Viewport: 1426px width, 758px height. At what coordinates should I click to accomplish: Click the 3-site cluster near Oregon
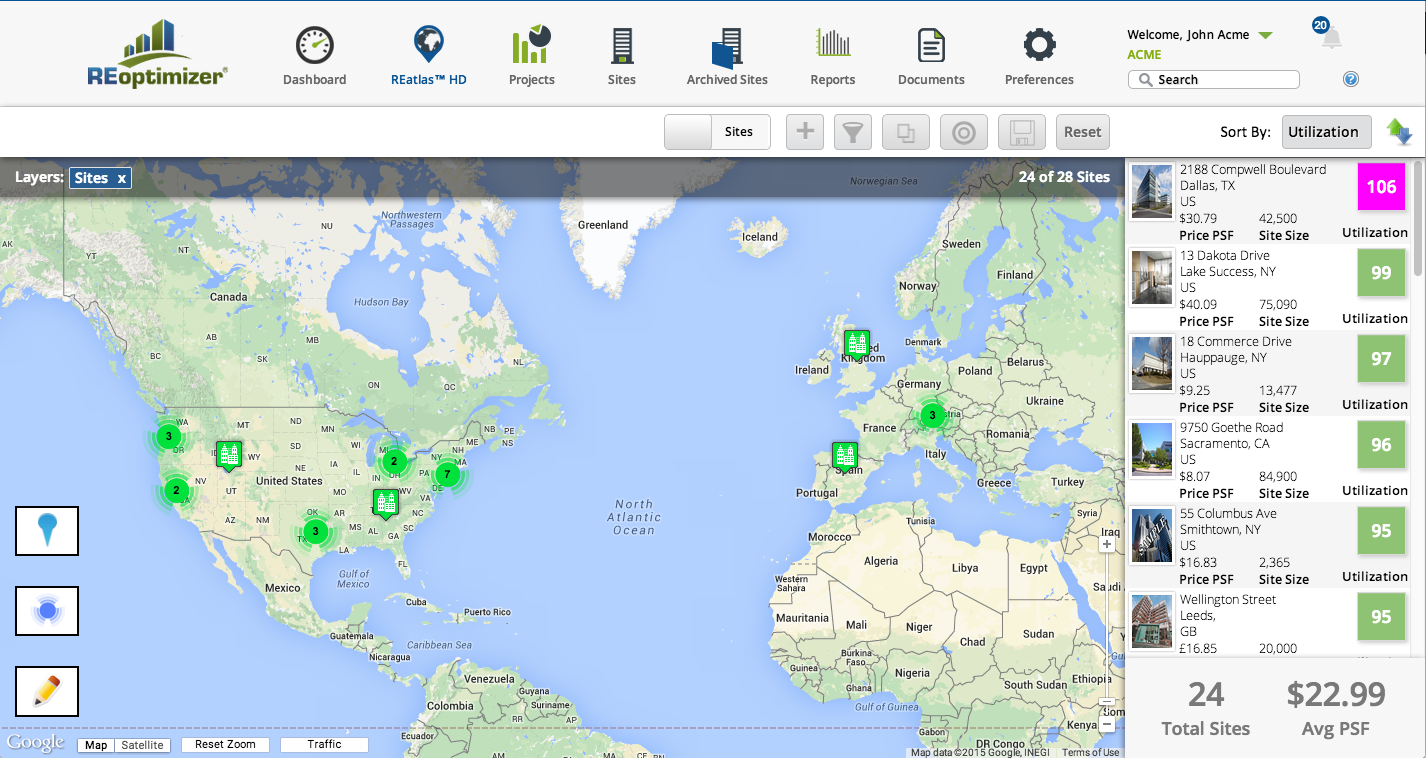point(169,437)
